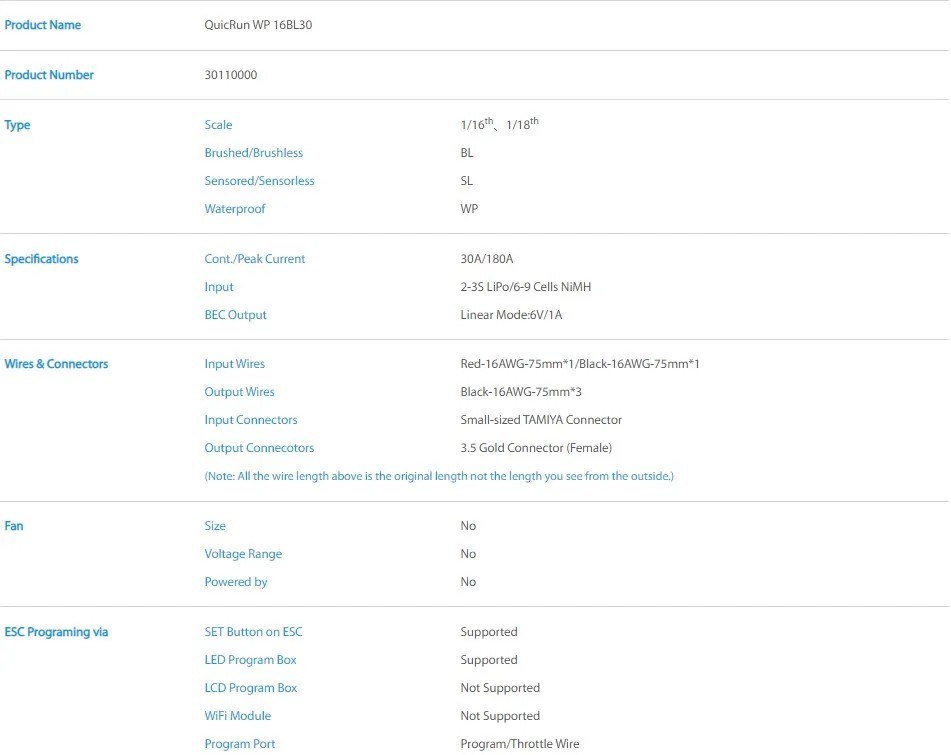This screenshot has width=951, height=755.
Task: Click the "Input" label under Specifications
Action: (x=219, y=287)
